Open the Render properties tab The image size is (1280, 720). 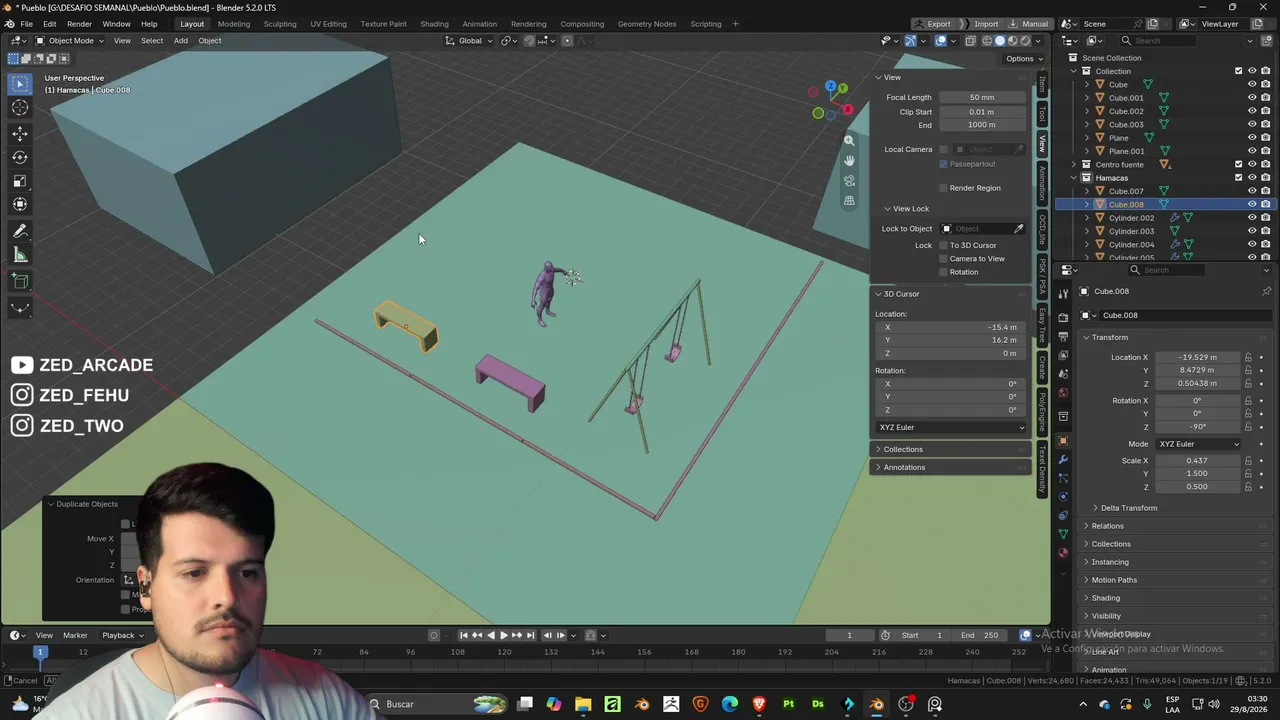[1063, 318]
